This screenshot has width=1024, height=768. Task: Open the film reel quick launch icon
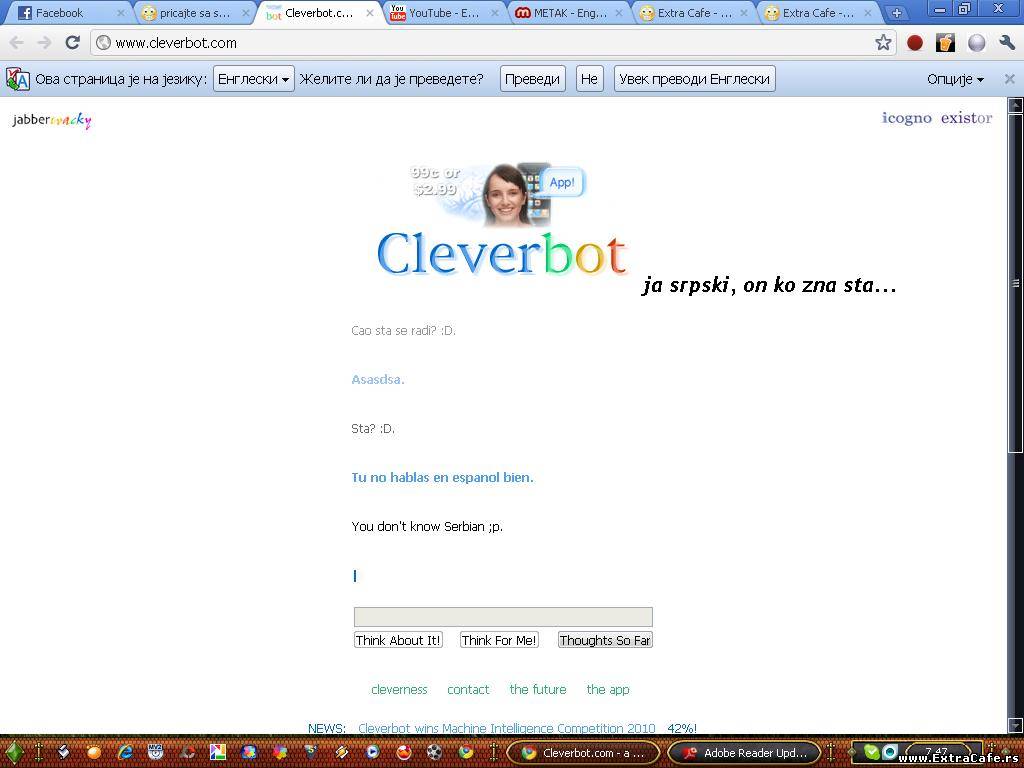434,752
